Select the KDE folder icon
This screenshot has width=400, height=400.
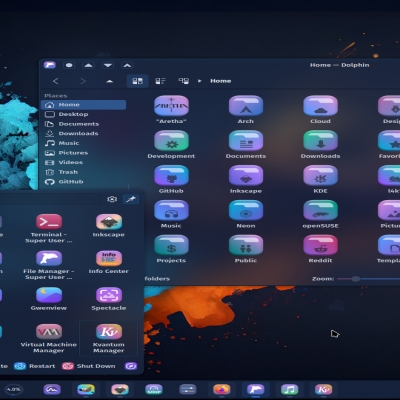coord(320,176)
